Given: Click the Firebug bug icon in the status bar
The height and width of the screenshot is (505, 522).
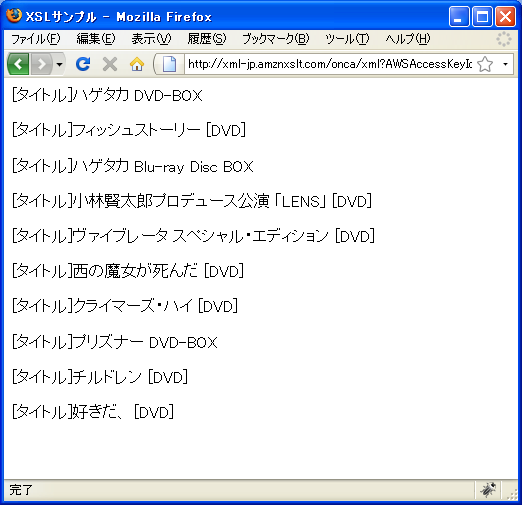Looking at the screenshot, I should click(x=488, y=490).
